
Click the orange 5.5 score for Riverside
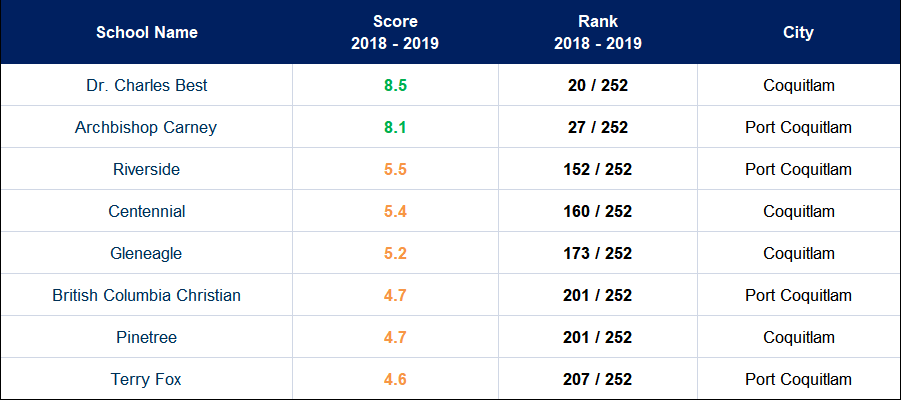[x=395, y=169]
